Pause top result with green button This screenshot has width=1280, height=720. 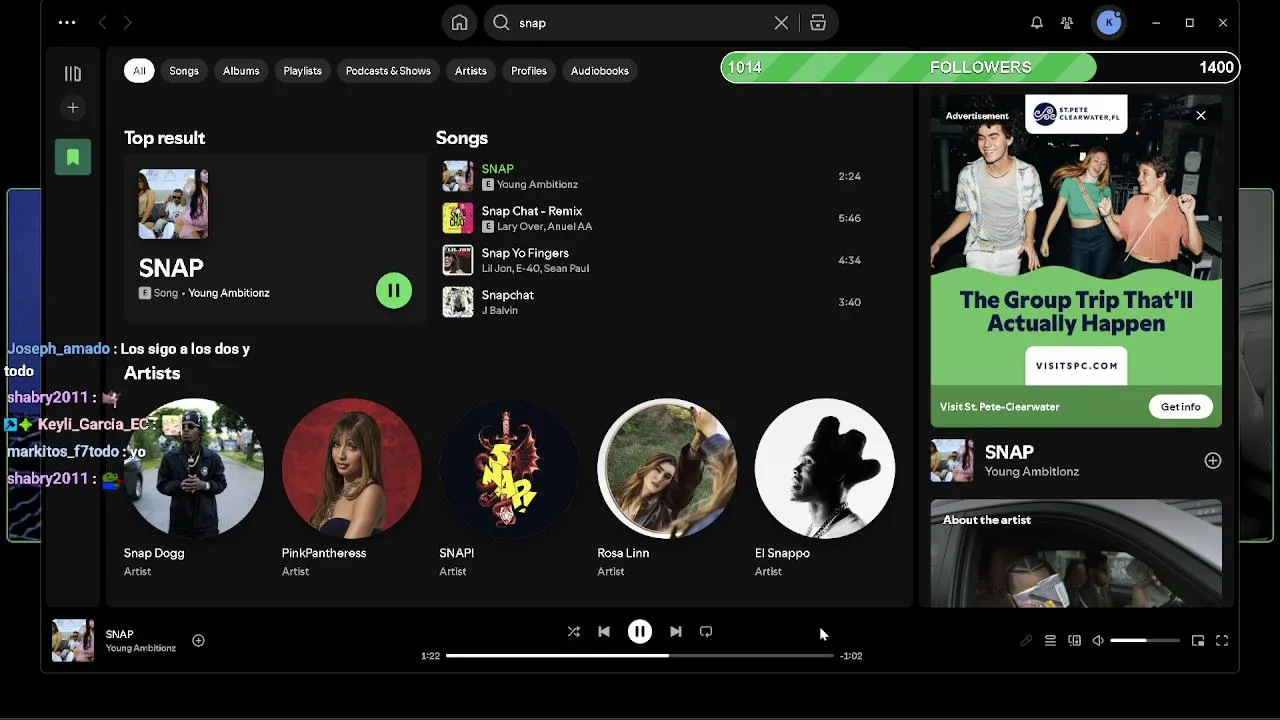[394, 291]
